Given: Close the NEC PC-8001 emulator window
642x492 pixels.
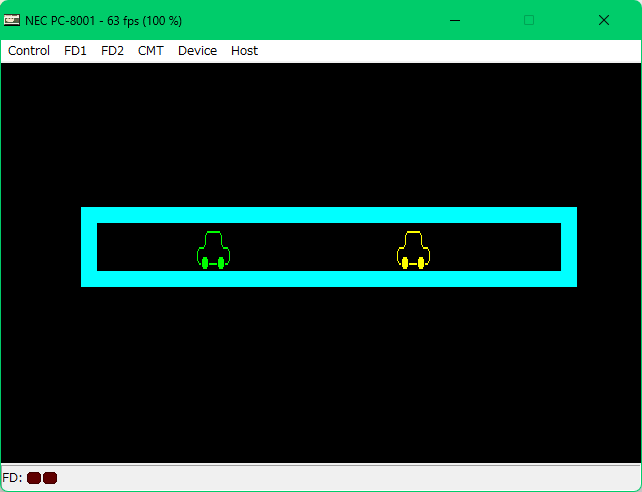Looking at the screenshot, I should tap(604, 20).
